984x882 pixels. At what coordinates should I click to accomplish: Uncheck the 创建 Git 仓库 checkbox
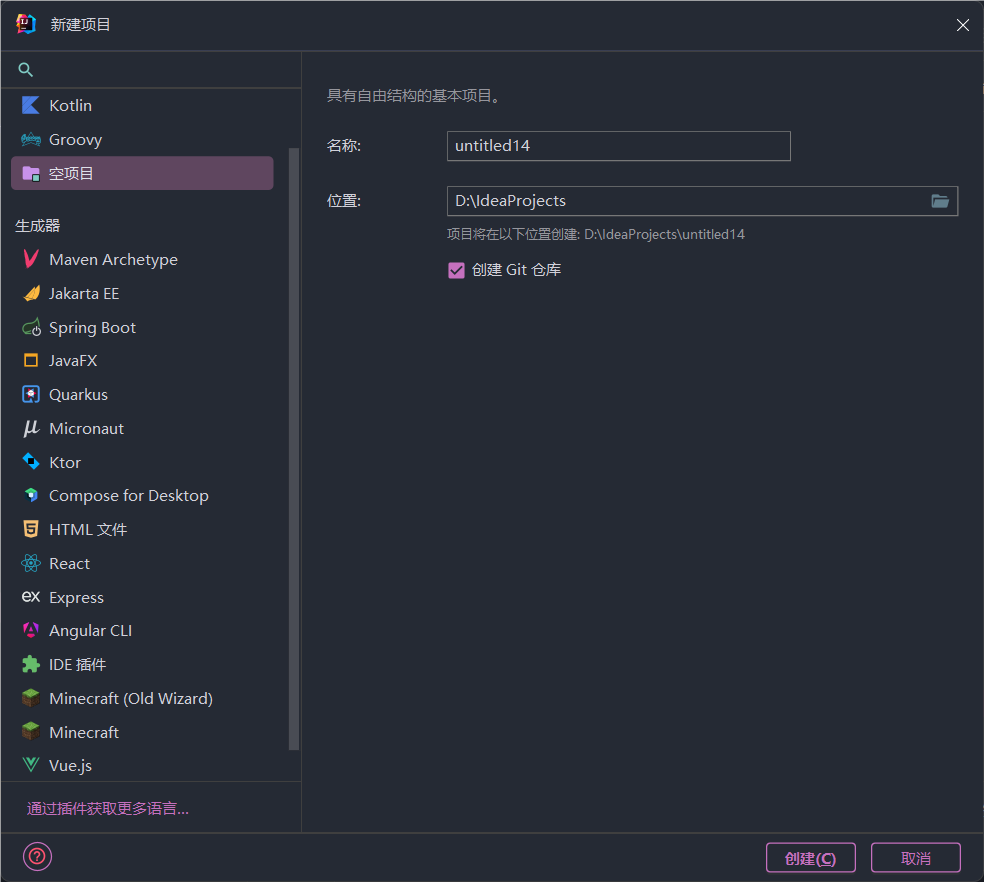(456, 270)
